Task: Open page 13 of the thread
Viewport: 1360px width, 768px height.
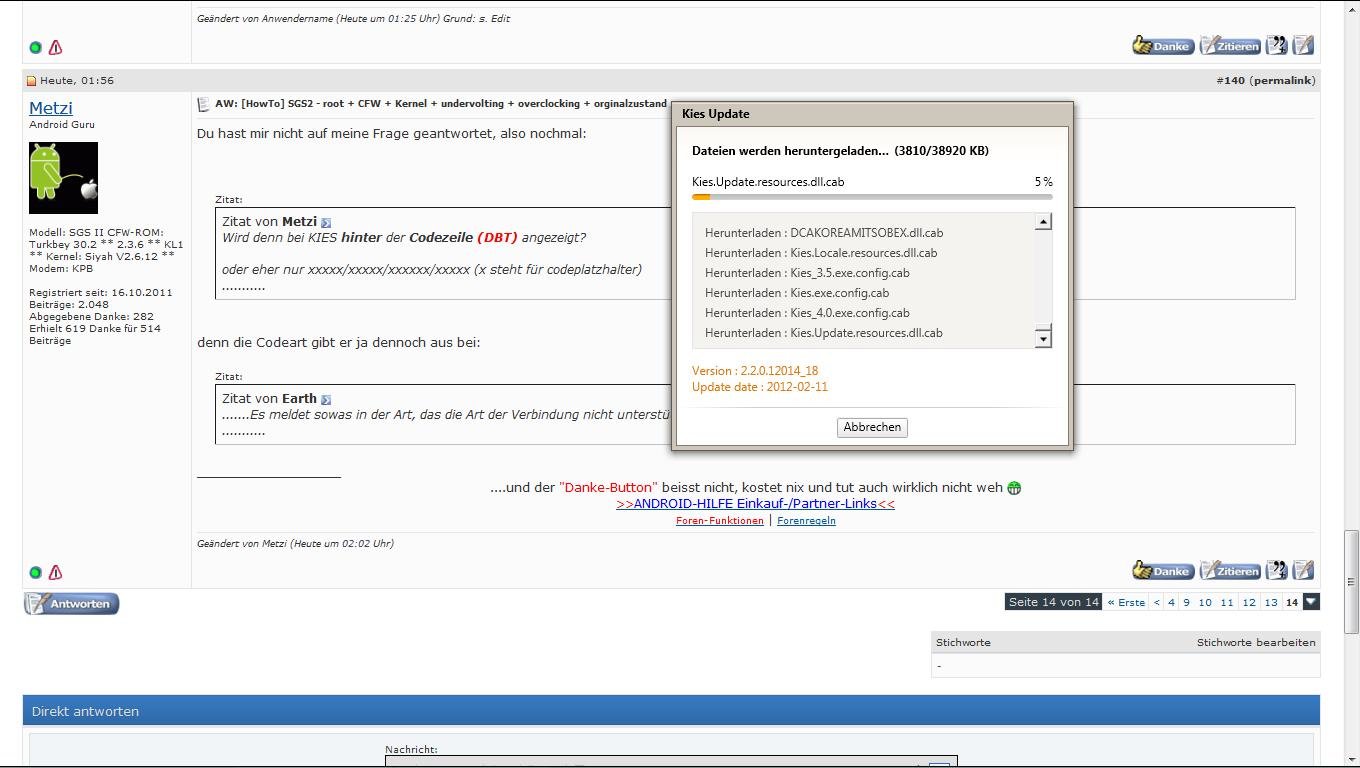Action: point(1271,602)
